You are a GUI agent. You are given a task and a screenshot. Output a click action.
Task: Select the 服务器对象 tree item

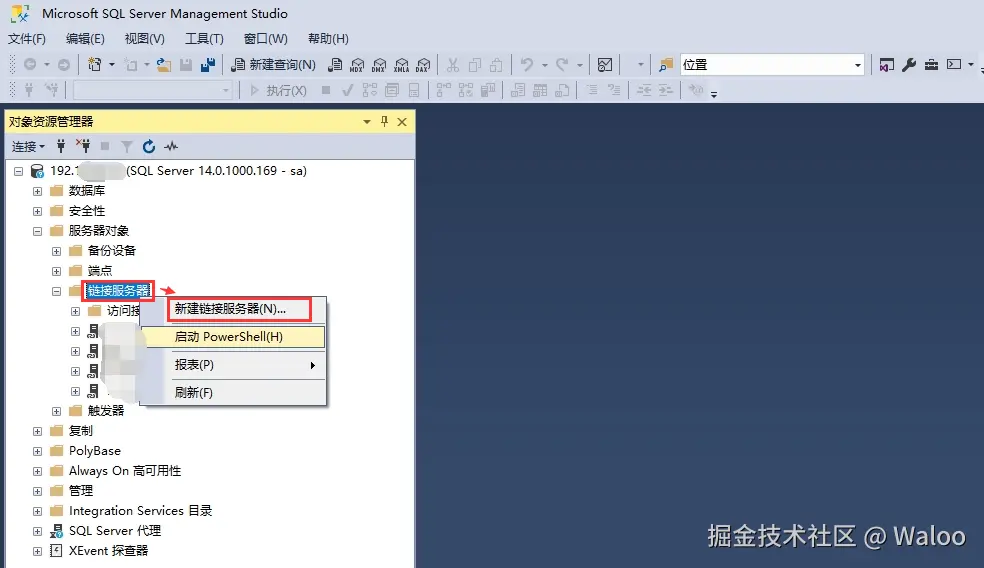pos(99,231)
